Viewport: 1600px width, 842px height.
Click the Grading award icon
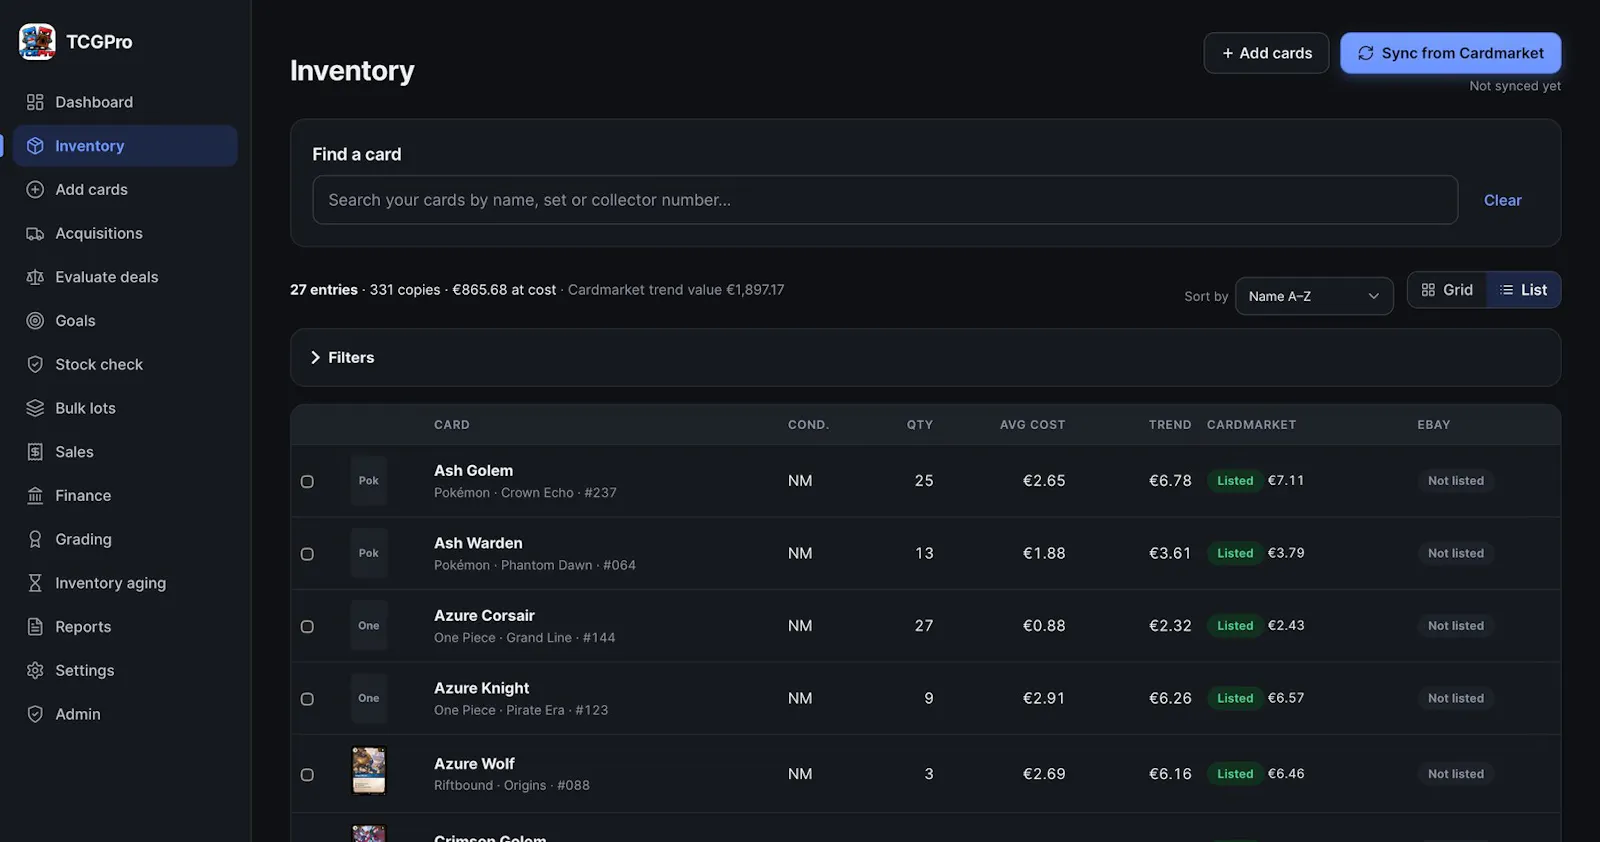35,539
